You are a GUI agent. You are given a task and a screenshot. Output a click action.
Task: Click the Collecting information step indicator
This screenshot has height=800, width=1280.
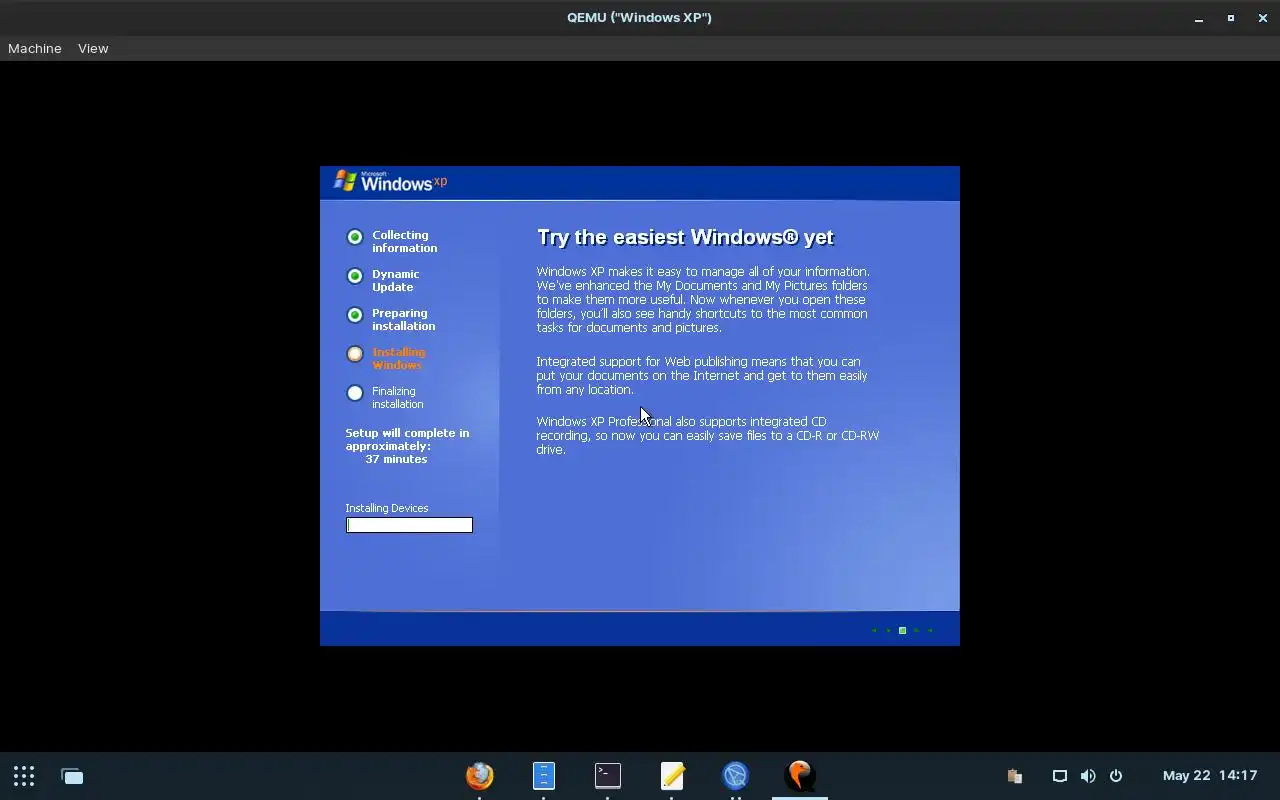[355, 237]
